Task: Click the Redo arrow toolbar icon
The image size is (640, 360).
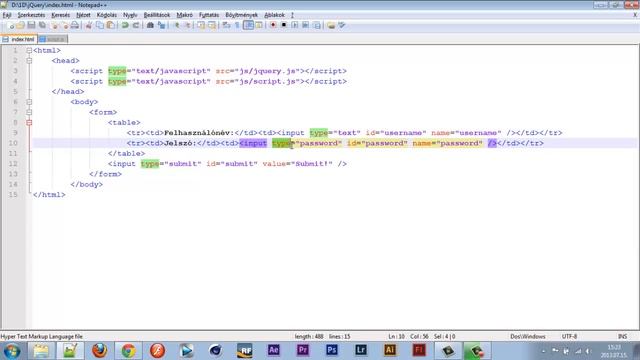Action: point(136,25)
